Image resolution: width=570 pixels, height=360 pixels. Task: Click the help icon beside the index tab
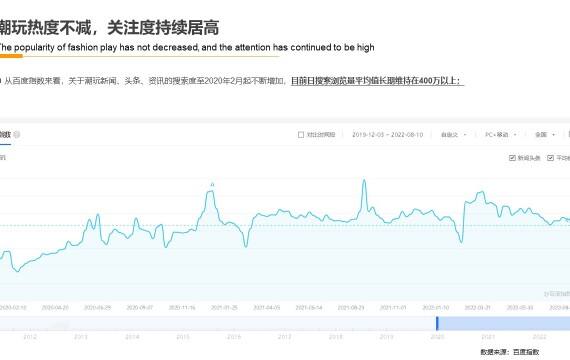[x=17, y=135]
